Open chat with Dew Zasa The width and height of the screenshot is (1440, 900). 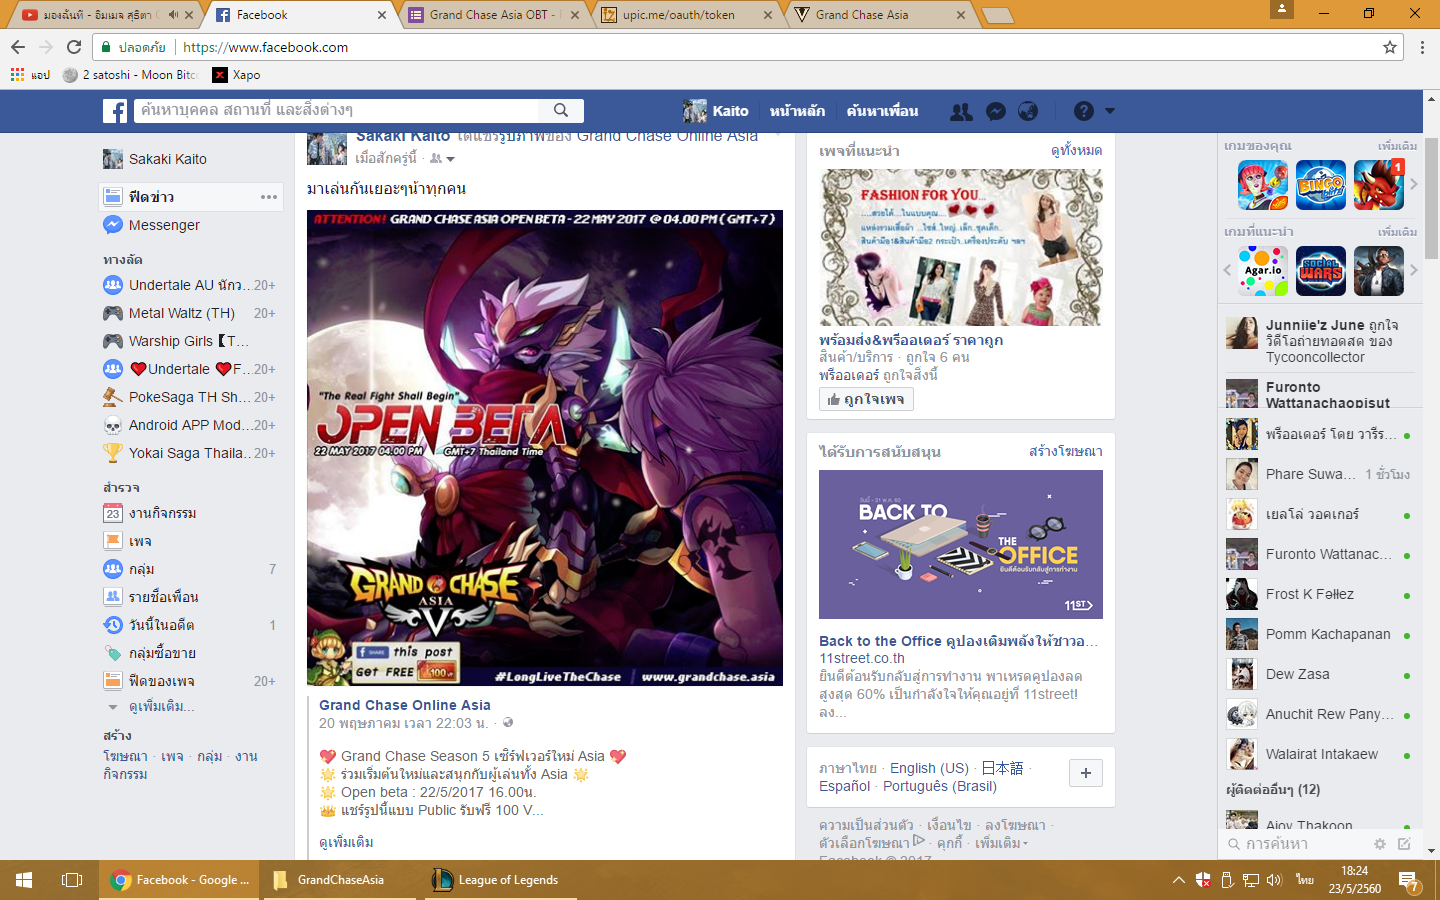[1320, 674]
